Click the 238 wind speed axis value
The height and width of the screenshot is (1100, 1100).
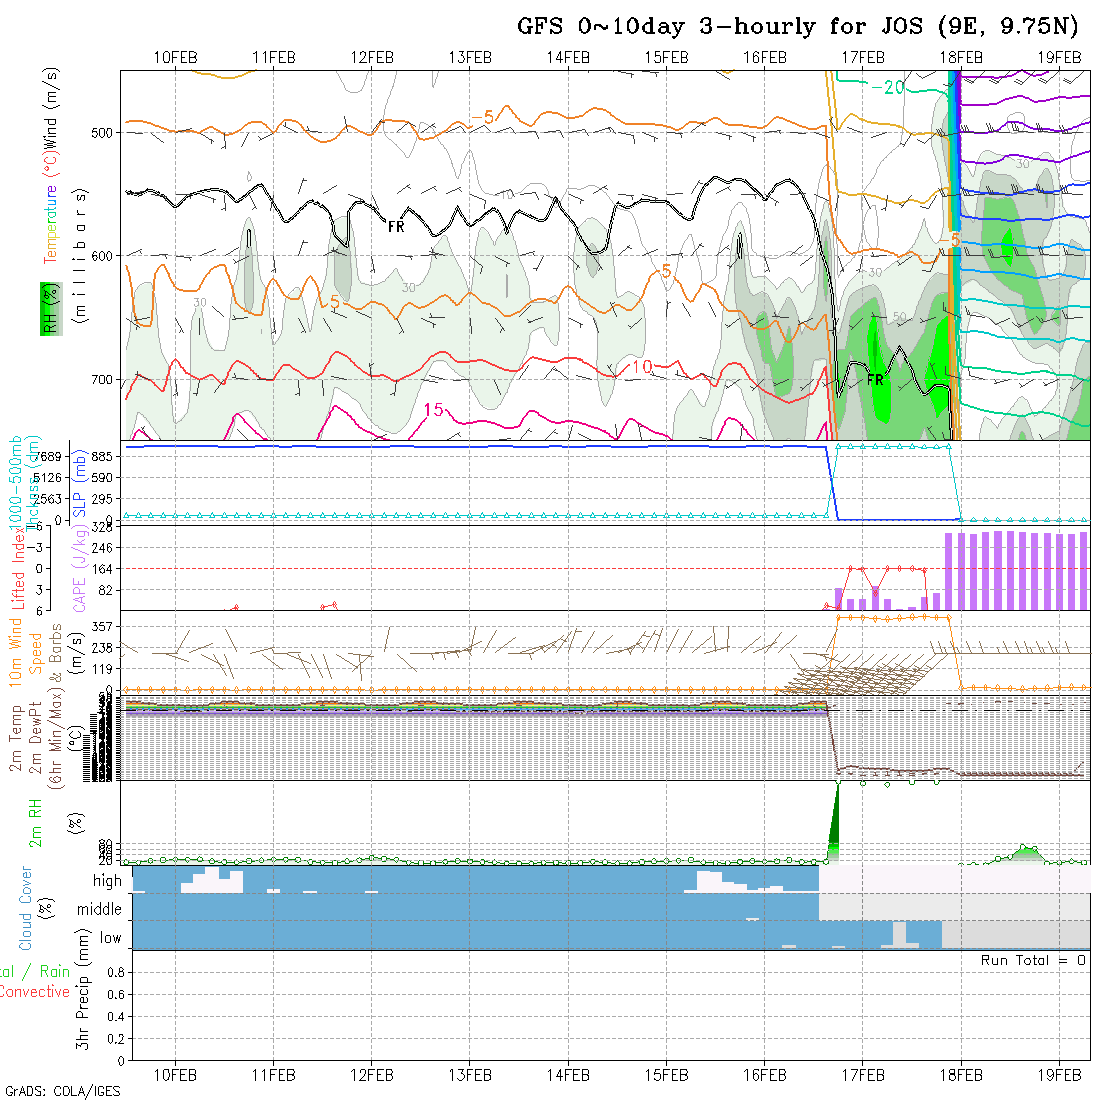(x=102, y=648)
